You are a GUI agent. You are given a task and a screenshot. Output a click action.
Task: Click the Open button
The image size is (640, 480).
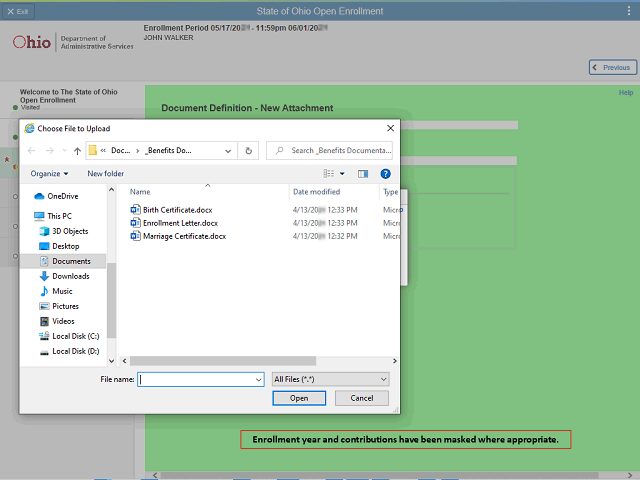pyautogui.click(x=299, y=398)
